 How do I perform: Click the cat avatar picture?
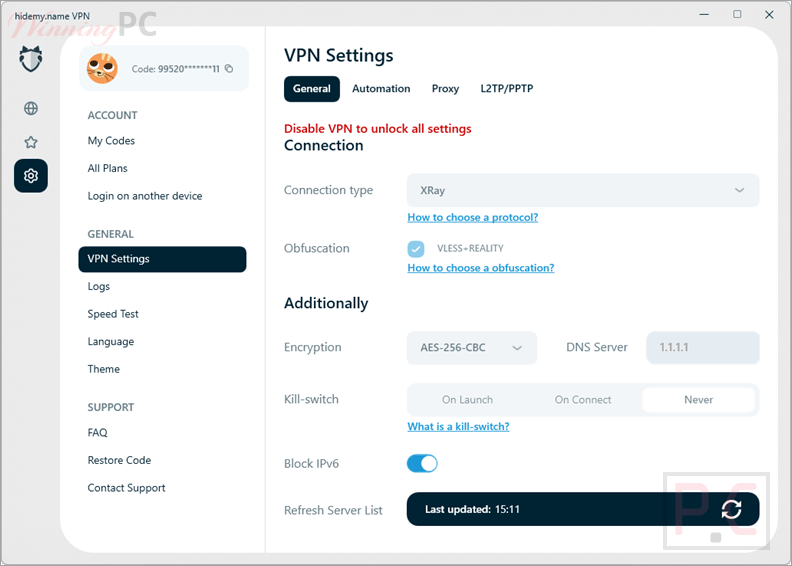[x=103, y=68]
